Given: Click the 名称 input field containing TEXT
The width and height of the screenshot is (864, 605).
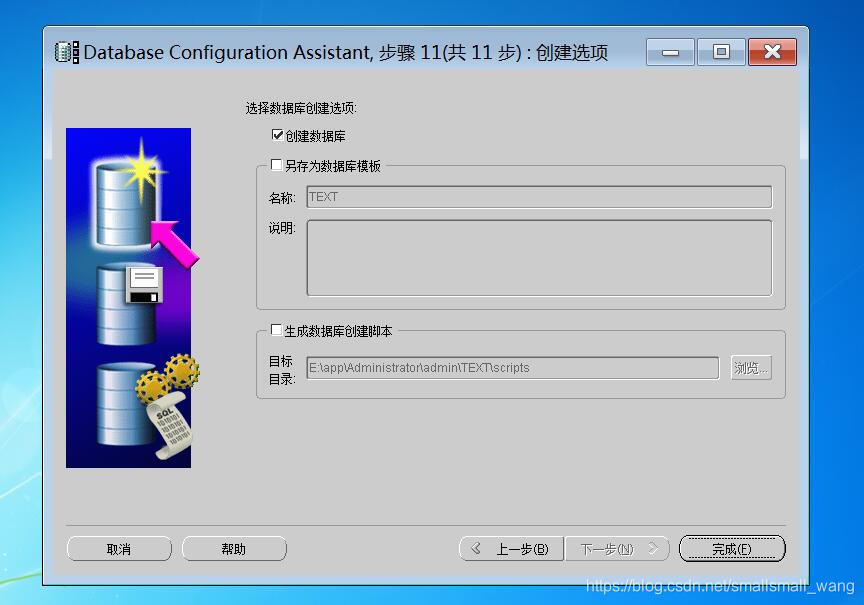Looking at the screenshot, I should [539, 197].
